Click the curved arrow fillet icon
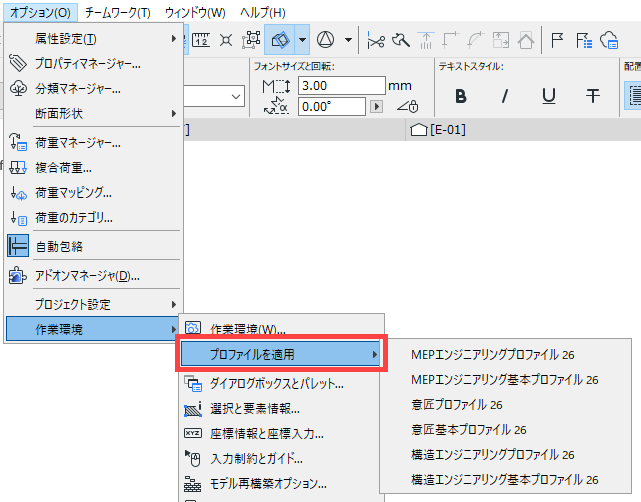 click(476, 40)
